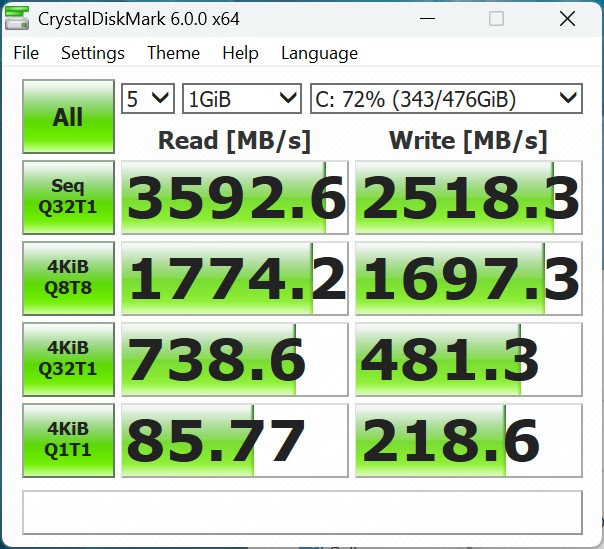Start the 4KiB Q1T1 test
This screenshot has width=604, height=549.
[68, 440]
